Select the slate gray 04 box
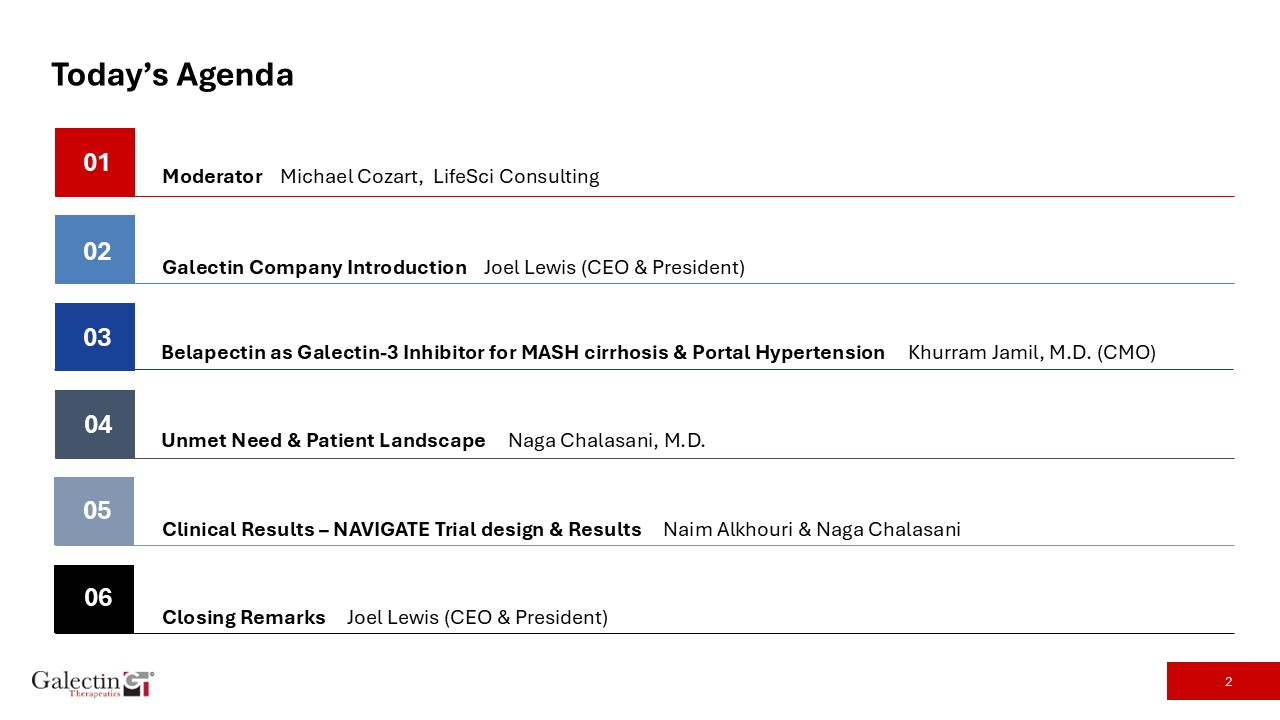The width and height of the screenshot is (1280, 720). pyautogui.click(x=95, y=424)
